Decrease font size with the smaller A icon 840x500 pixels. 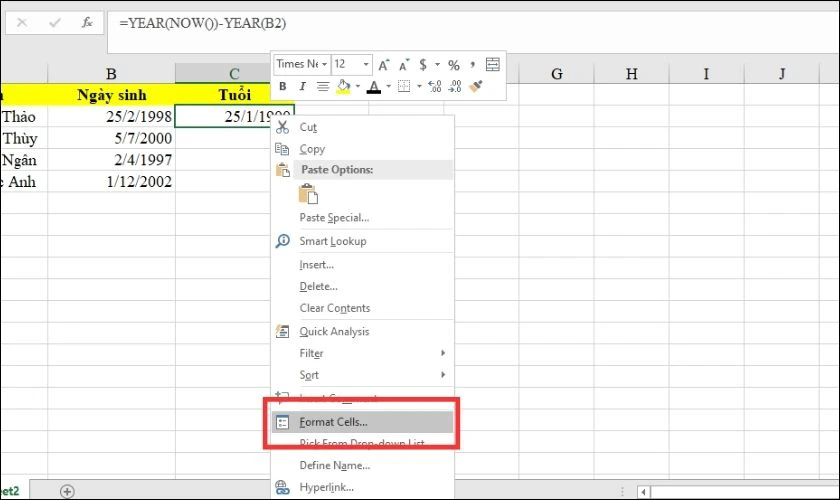click(403, 65)
